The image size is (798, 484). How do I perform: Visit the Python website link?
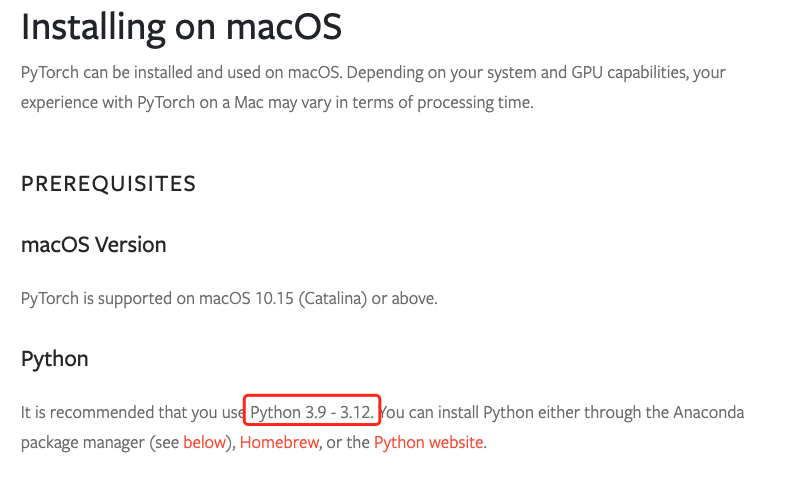pos(429,442)
